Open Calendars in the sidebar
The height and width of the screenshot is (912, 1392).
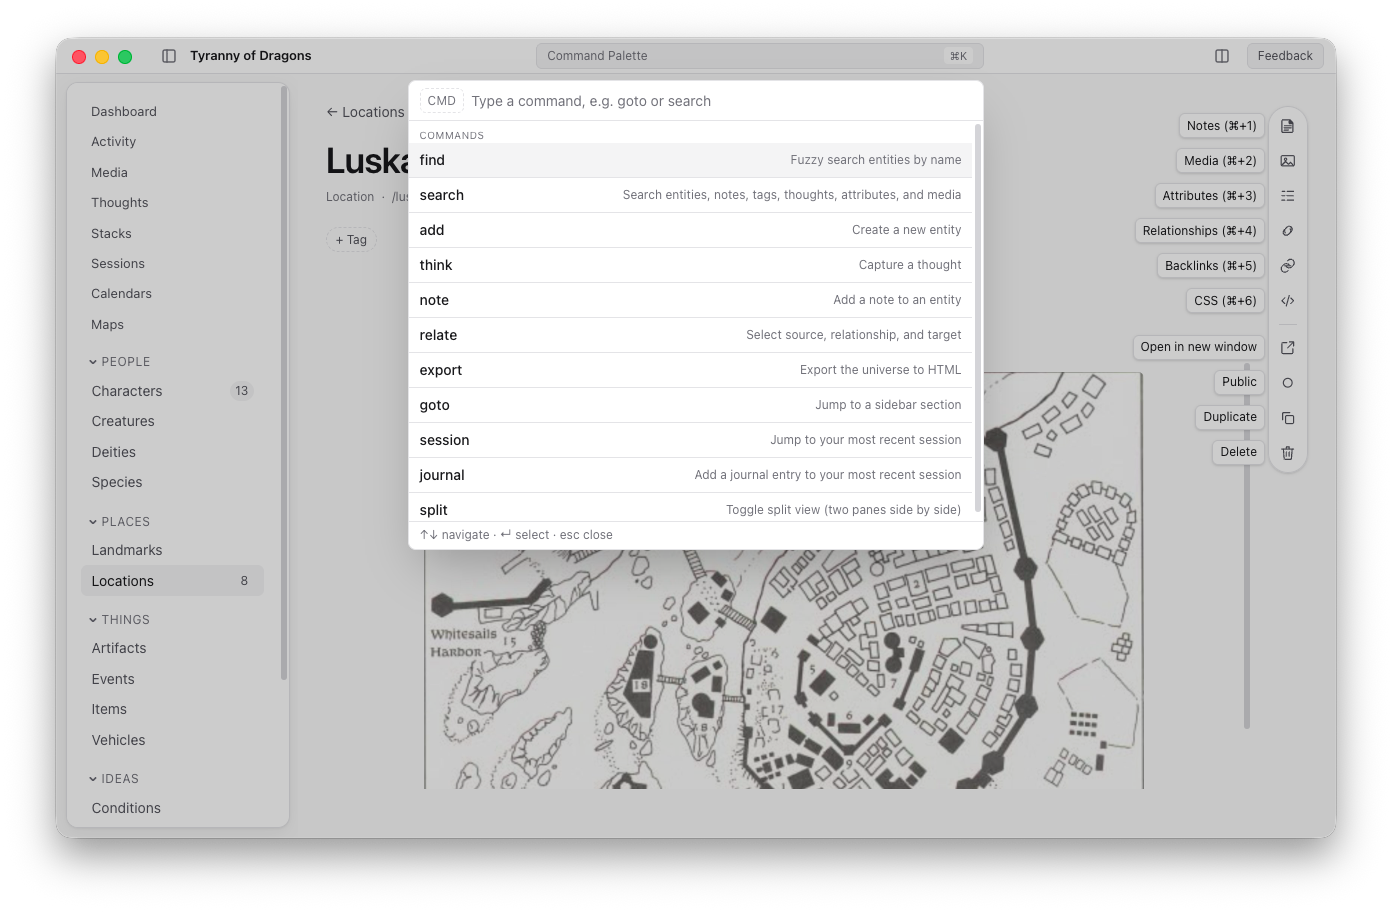point(172,294)
